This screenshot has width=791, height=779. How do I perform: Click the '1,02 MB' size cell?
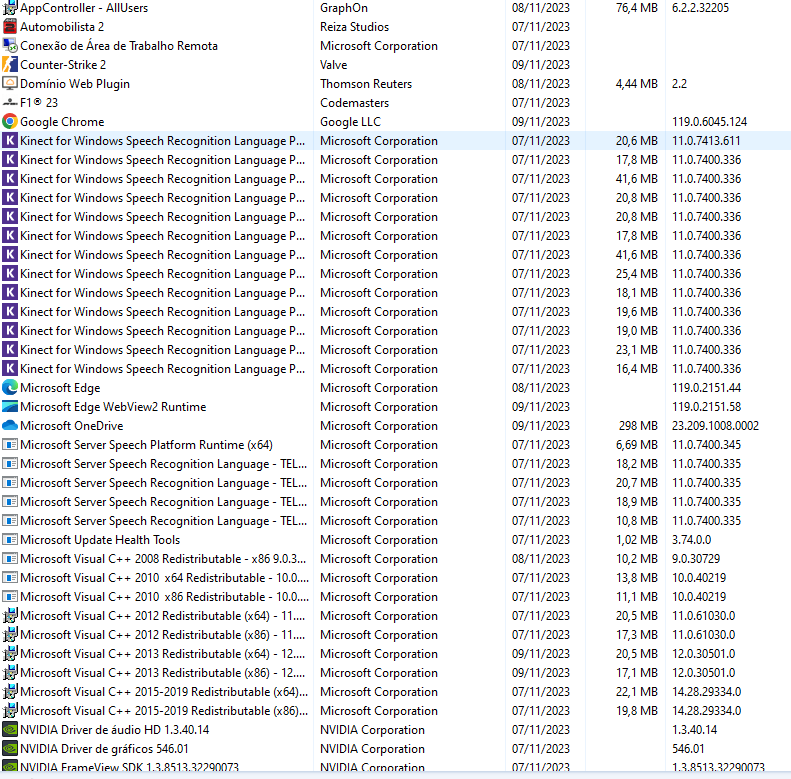pos(637,539)
